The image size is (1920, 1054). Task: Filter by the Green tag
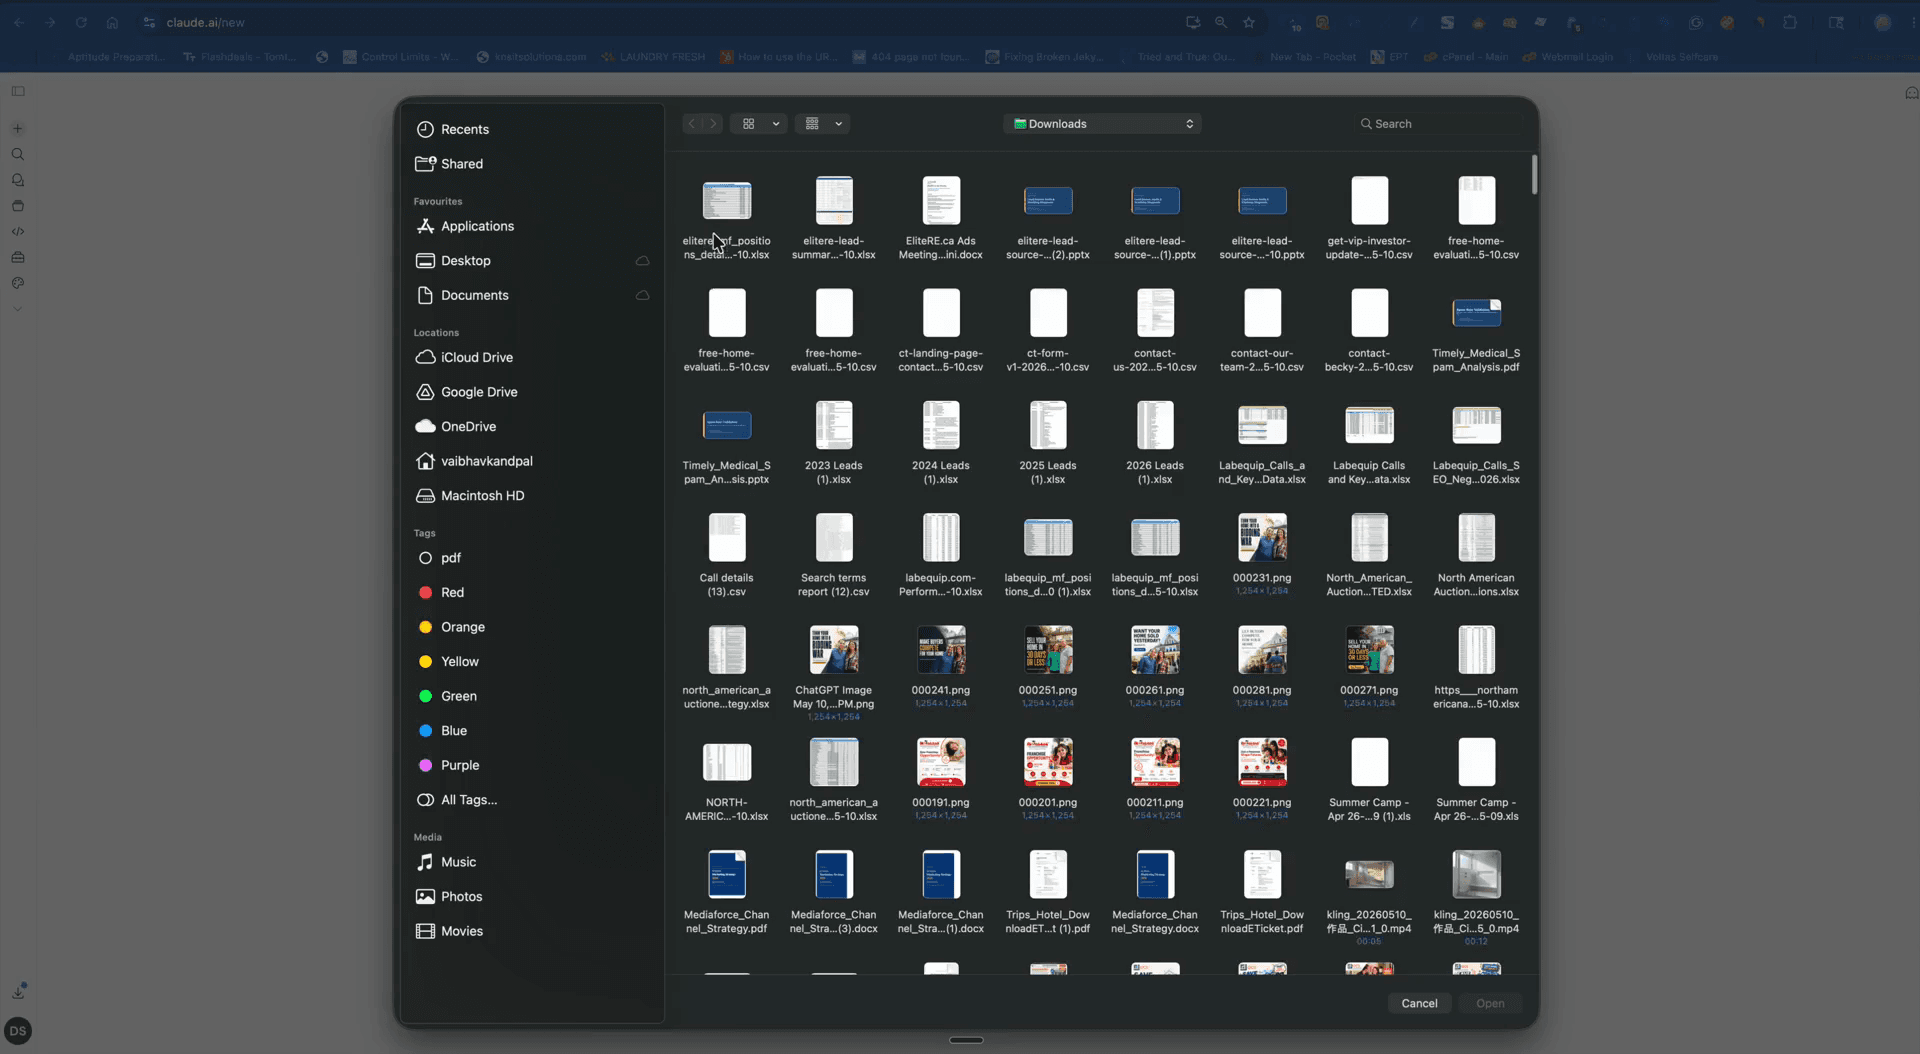pos(447,696)
